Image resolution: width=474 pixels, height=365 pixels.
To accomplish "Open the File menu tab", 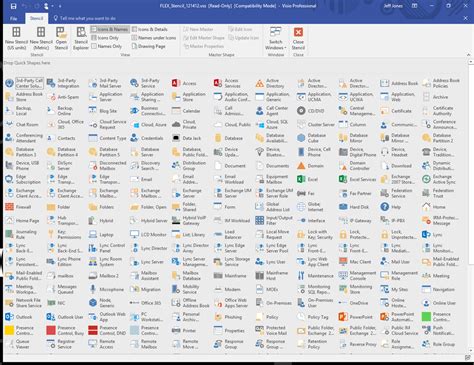I will click(14, 18).
